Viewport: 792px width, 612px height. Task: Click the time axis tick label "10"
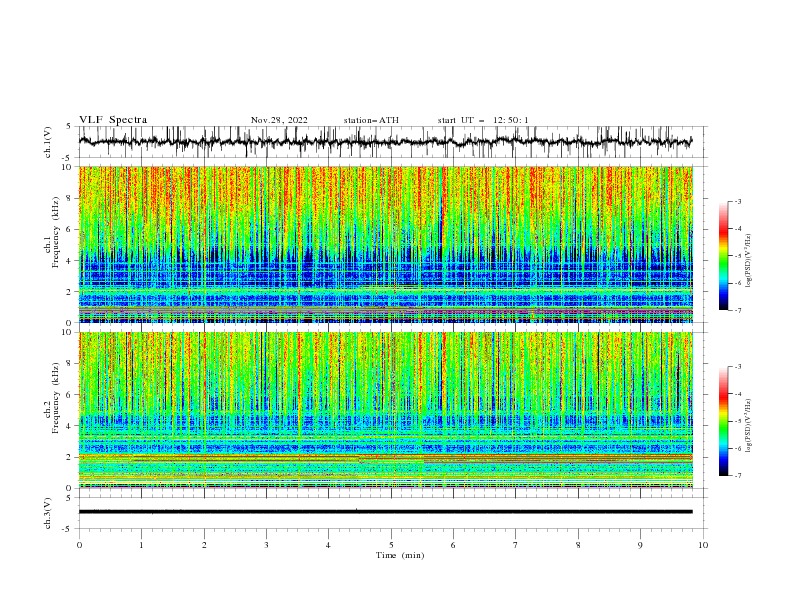click(703, 545)
